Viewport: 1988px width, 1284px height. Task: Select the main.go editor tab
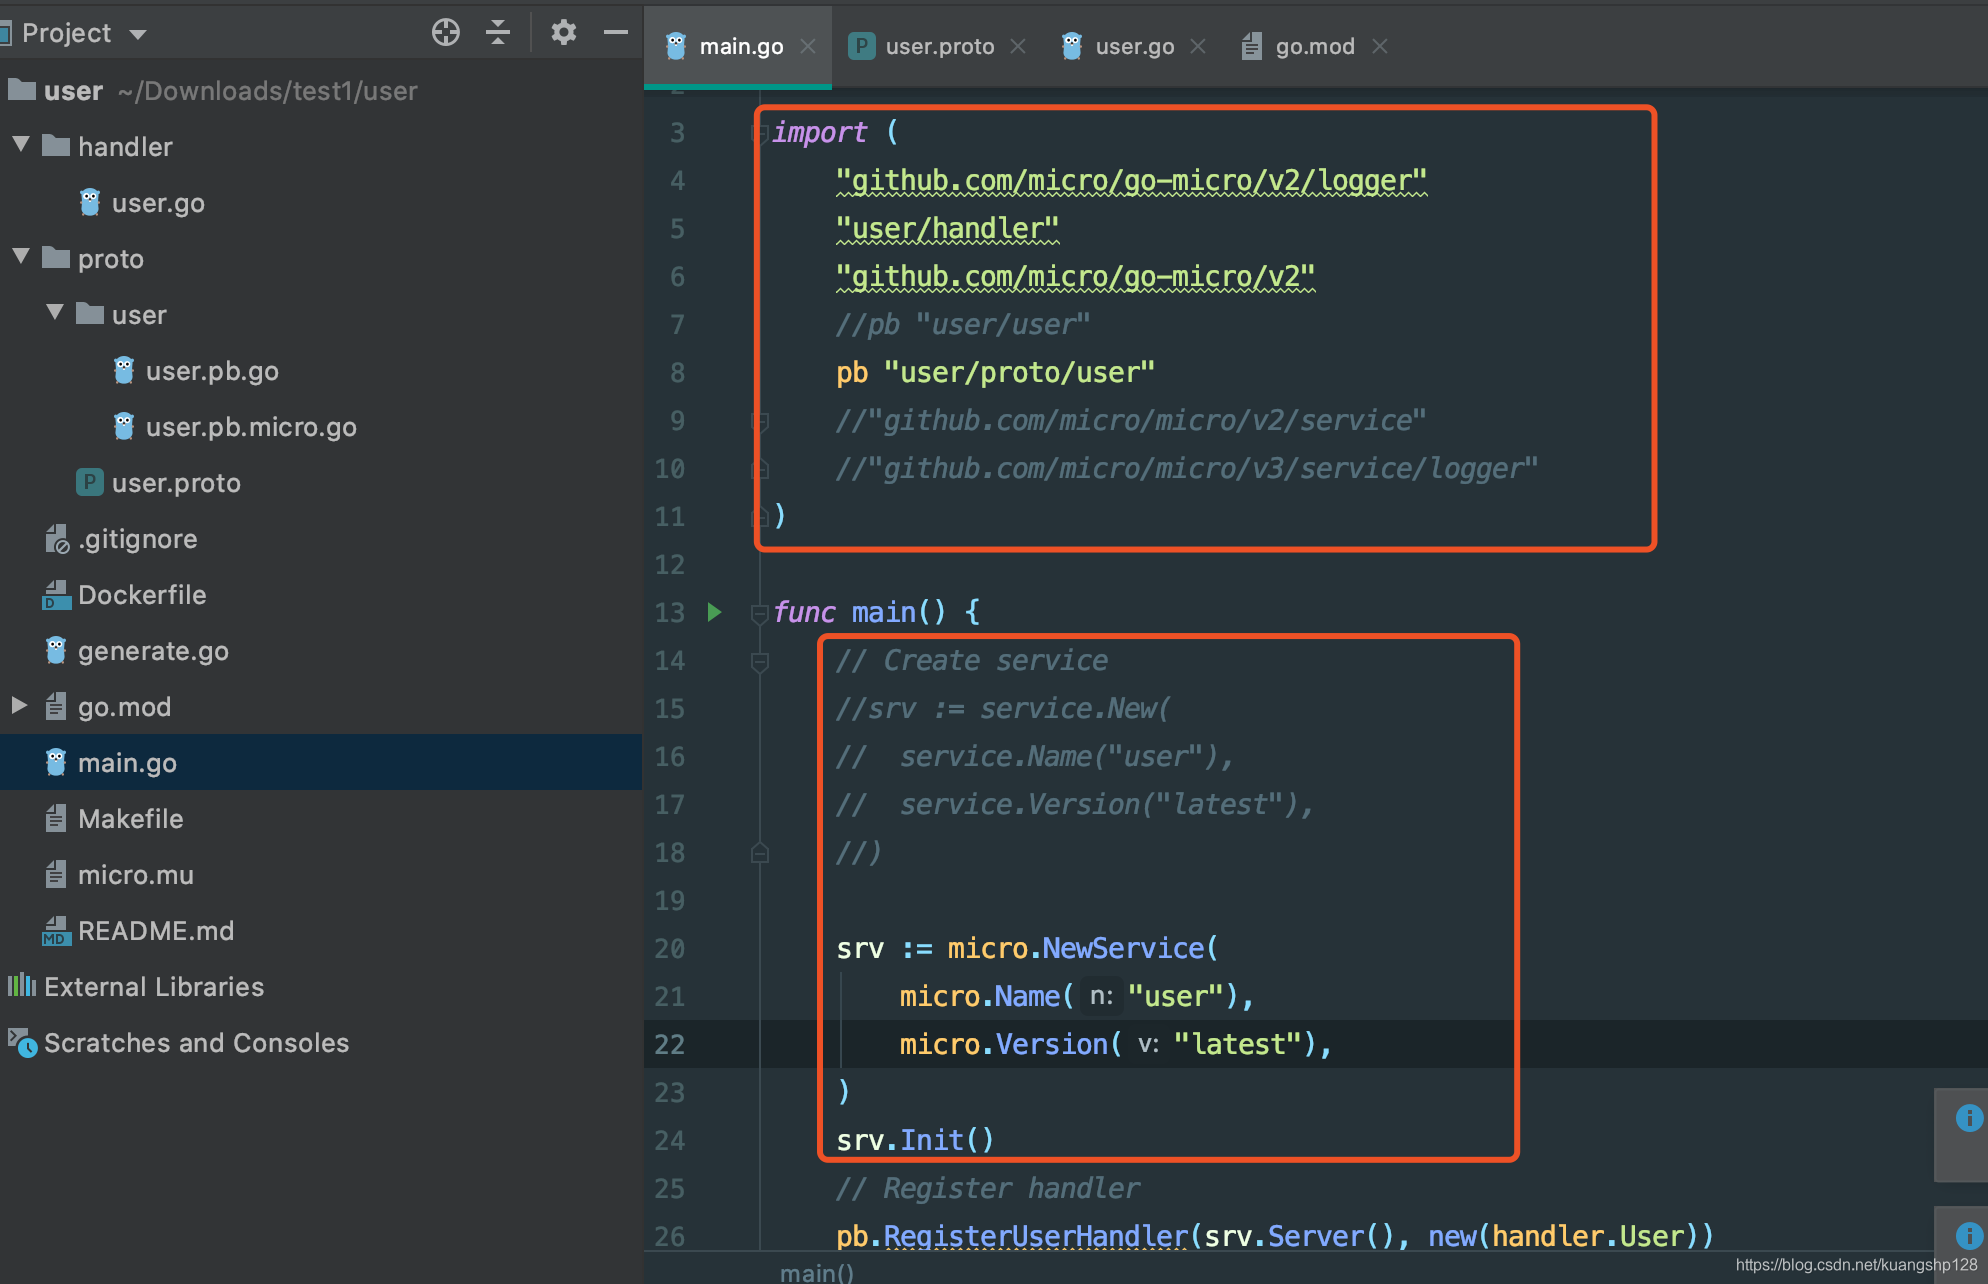click(732, 43)
